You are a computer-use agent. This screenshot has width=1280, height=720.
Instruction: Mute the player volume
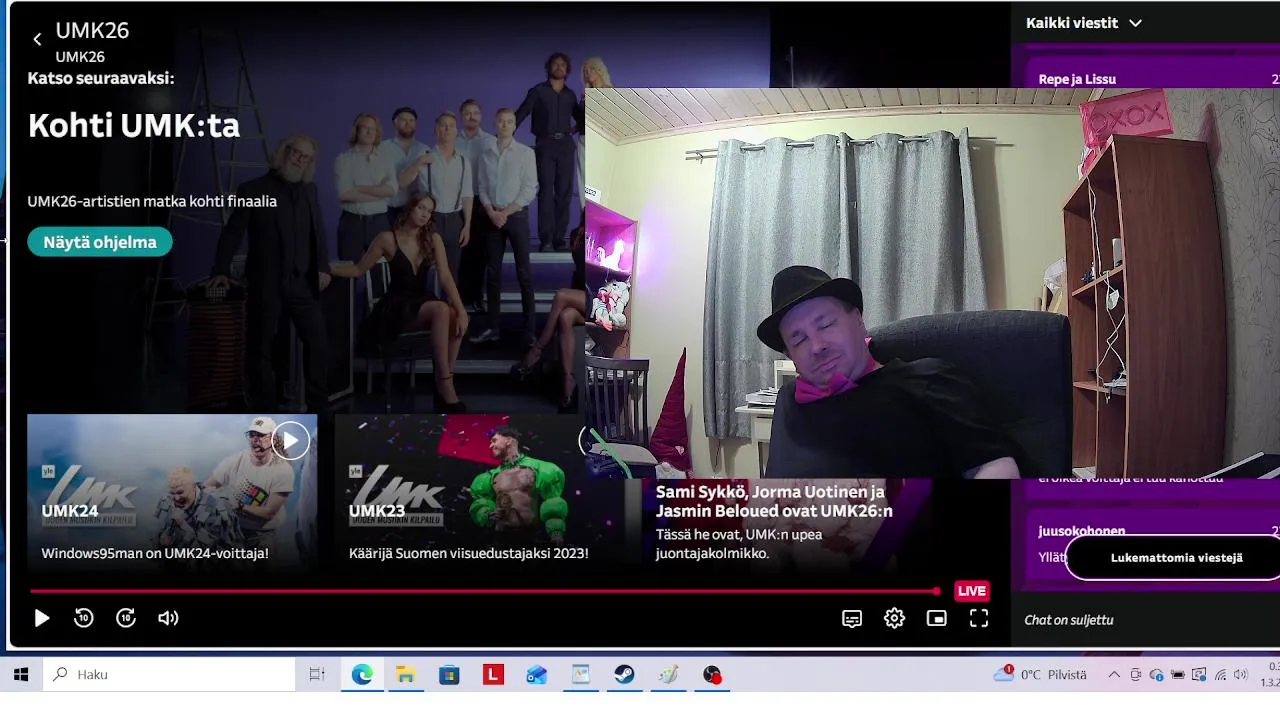(168, 618)
